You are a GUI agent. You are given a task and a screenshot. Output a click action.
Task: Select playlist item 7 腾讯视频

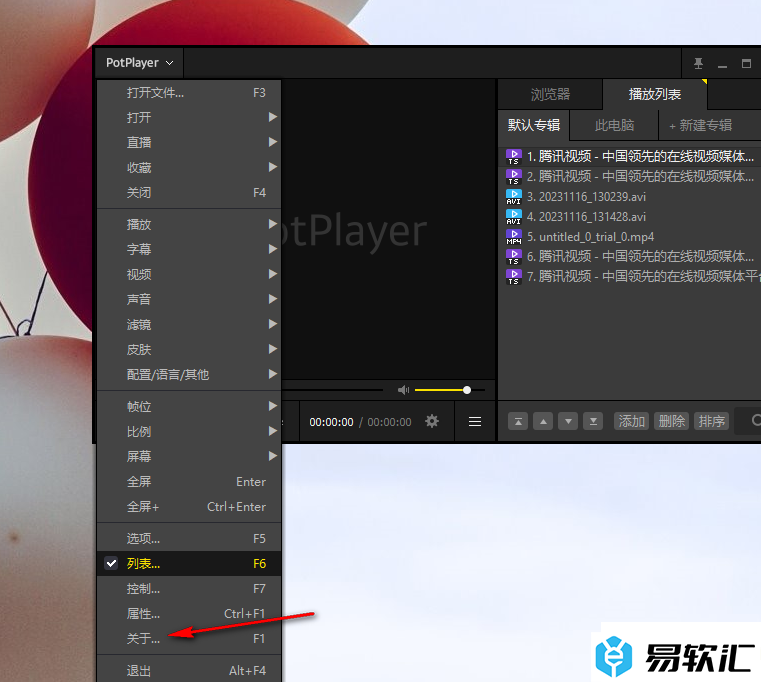point(630,276)
